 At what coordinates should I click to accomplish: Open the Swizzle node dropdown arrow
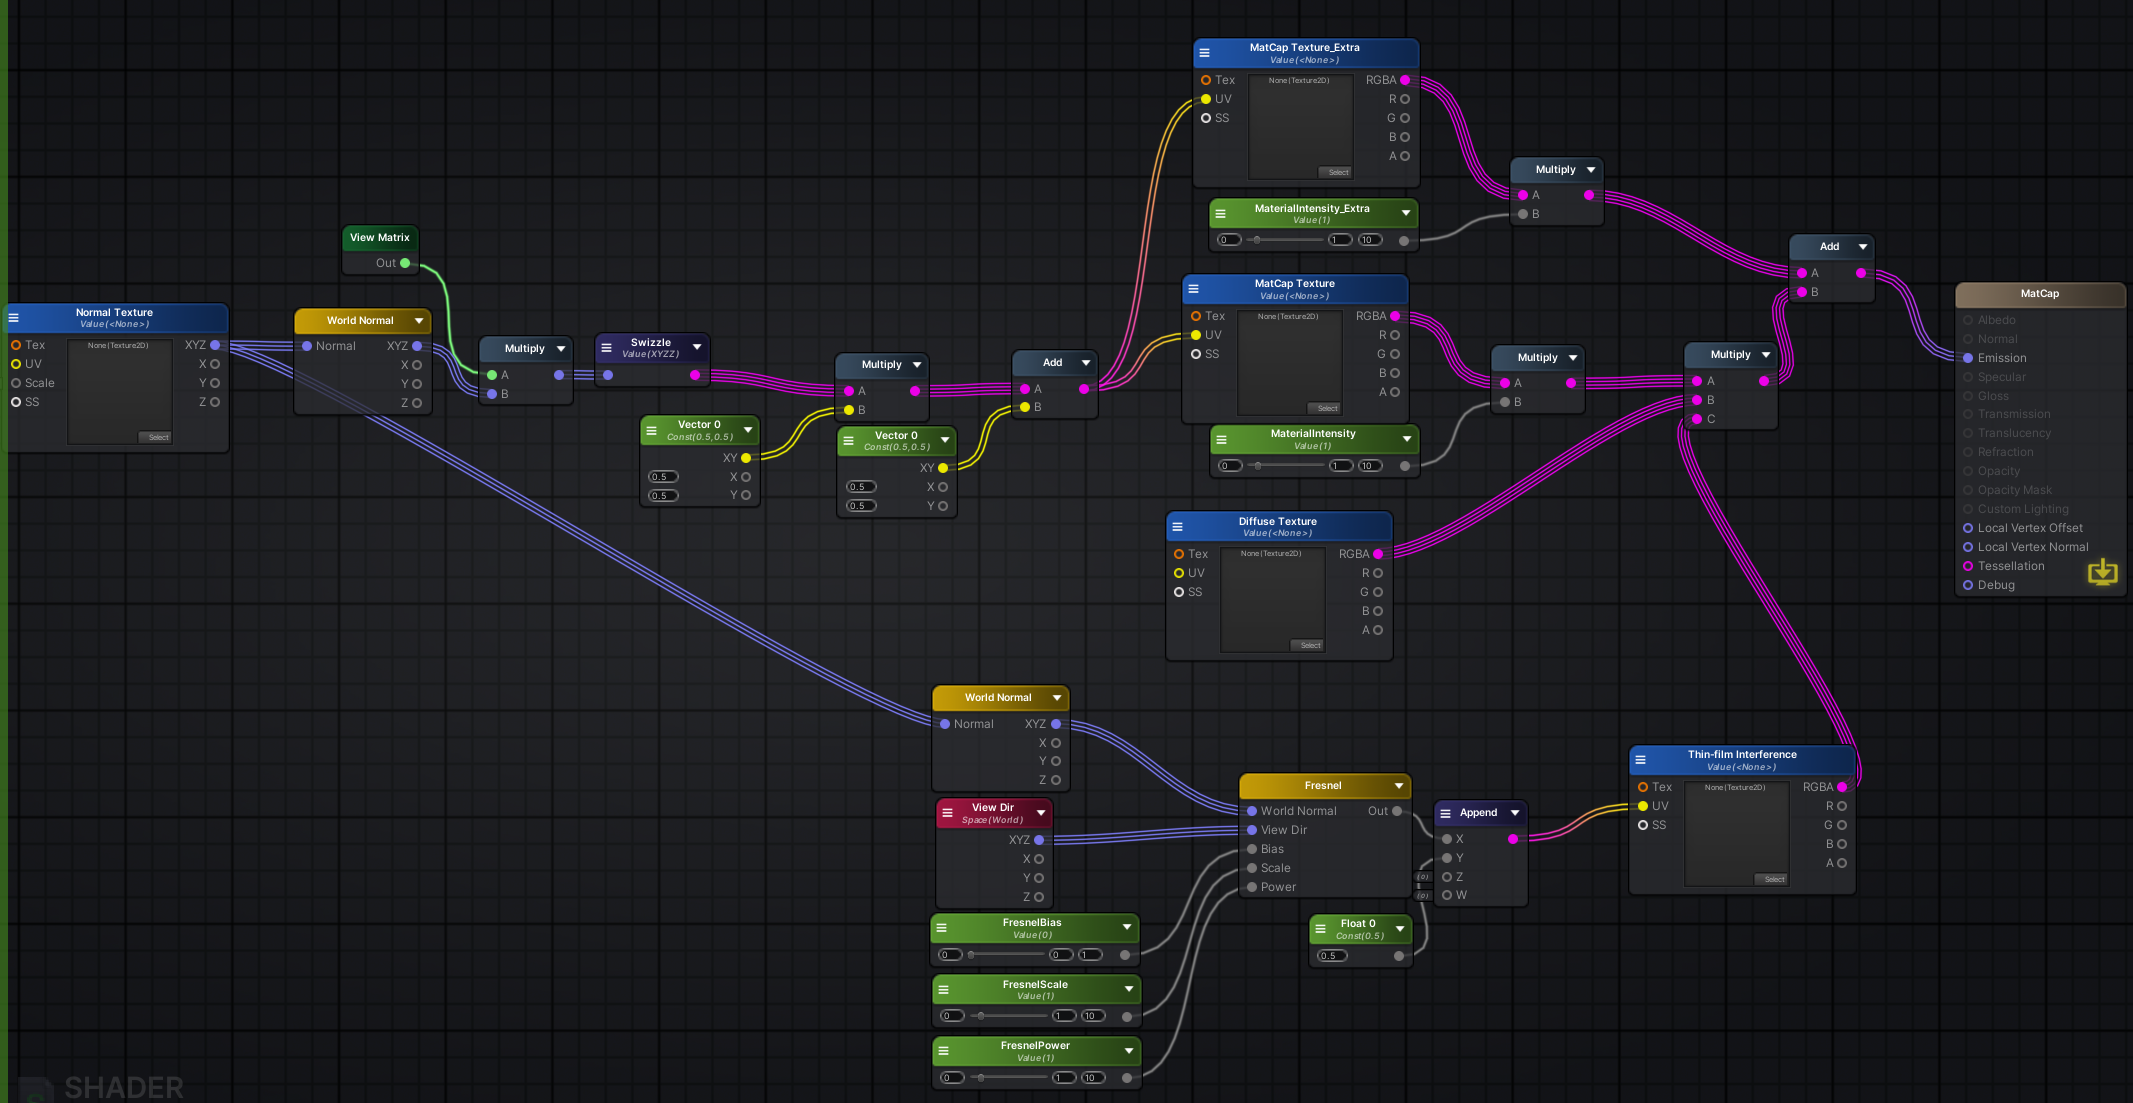696,347
